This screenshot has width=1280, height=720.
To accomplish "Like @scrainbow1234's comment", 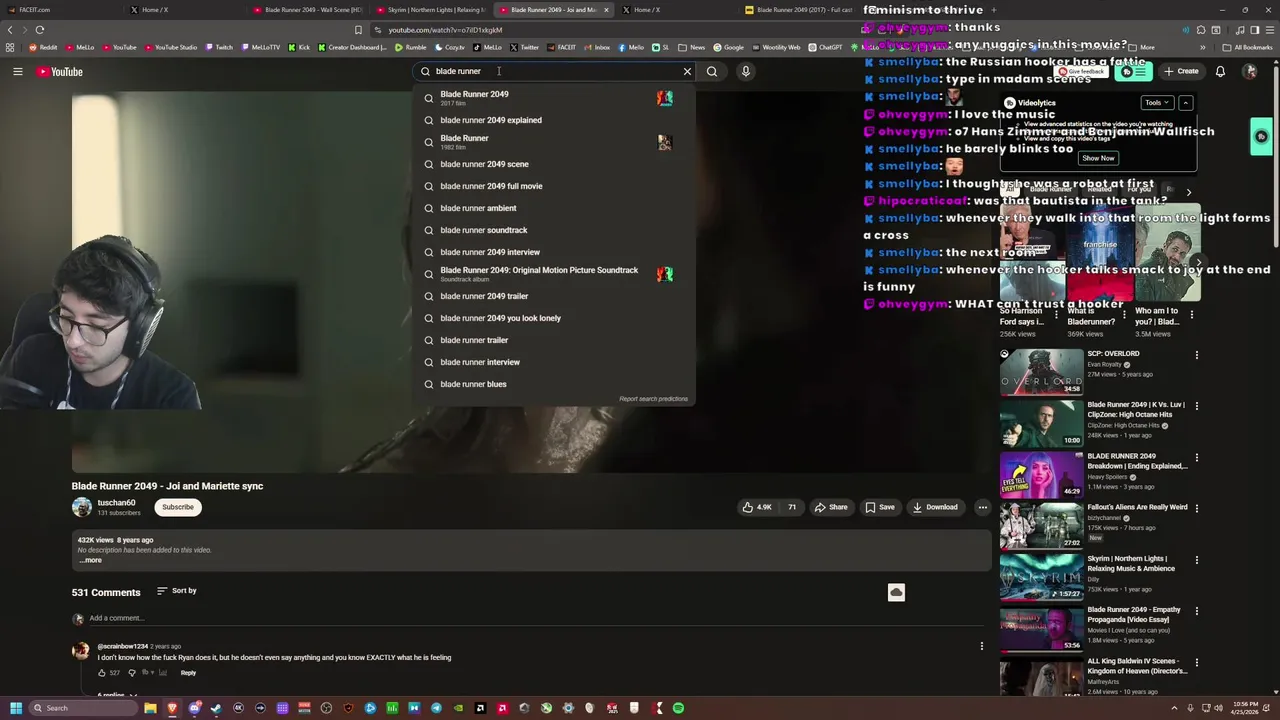I will coord(101,673).
